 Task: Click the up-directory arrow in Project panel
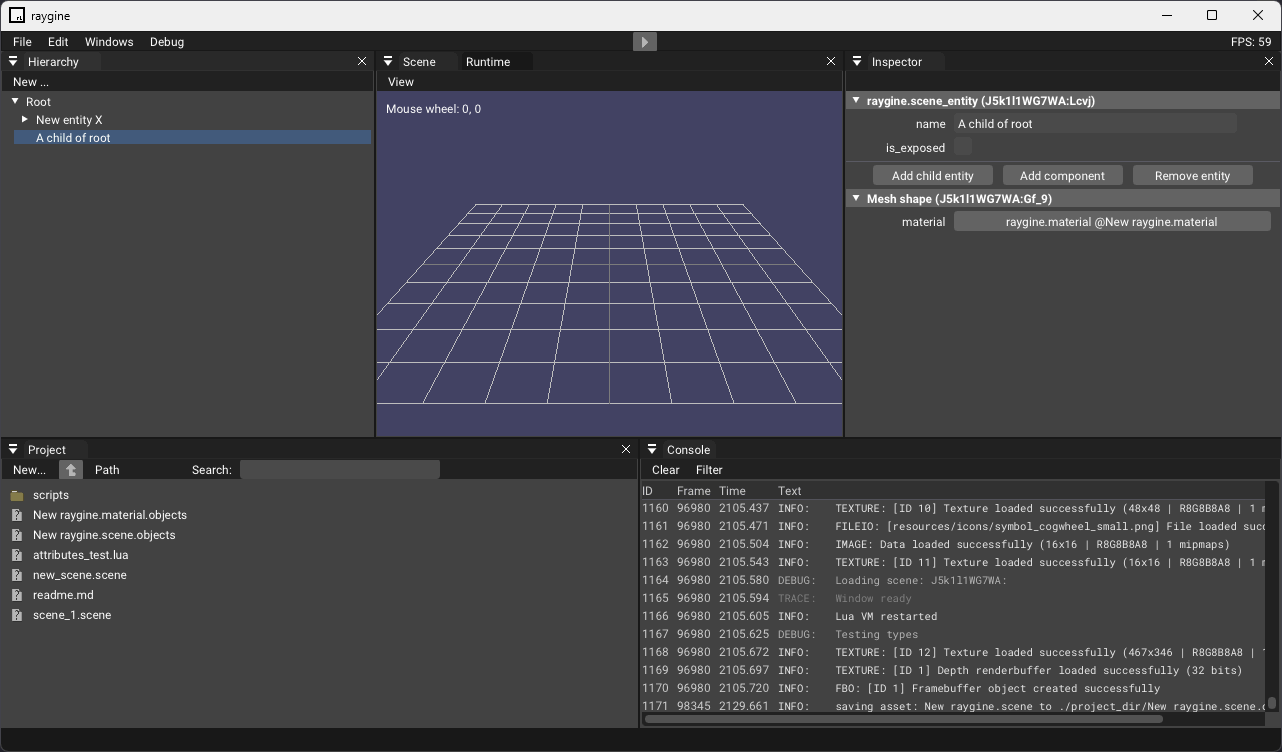[71, 469]
